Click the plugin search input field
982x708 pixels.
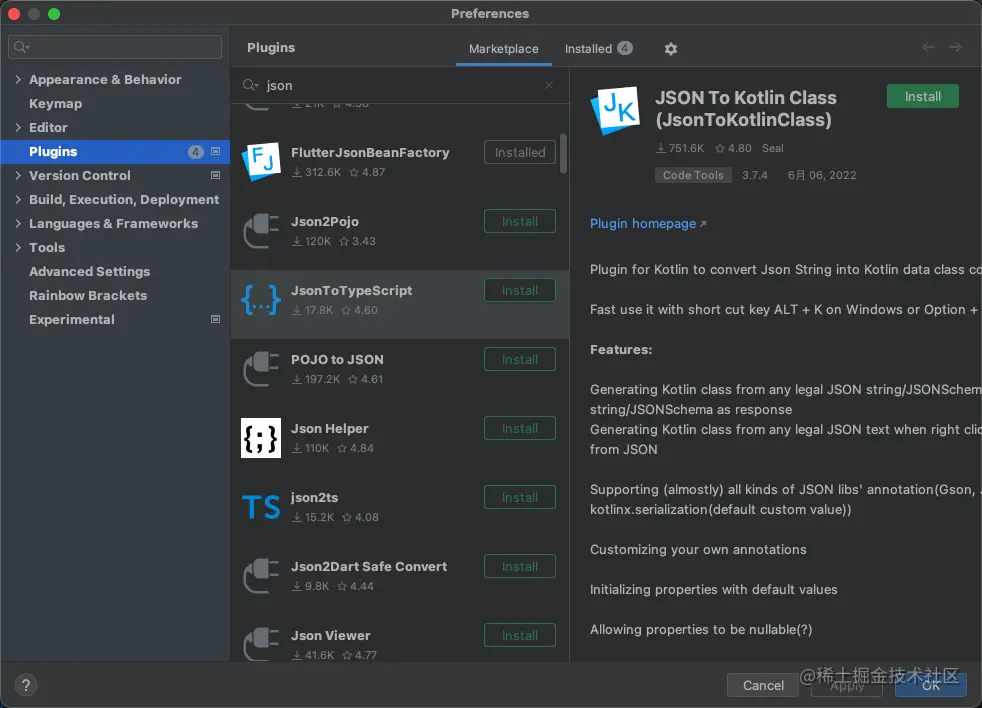pyautogui.click(x=400, y=86)
